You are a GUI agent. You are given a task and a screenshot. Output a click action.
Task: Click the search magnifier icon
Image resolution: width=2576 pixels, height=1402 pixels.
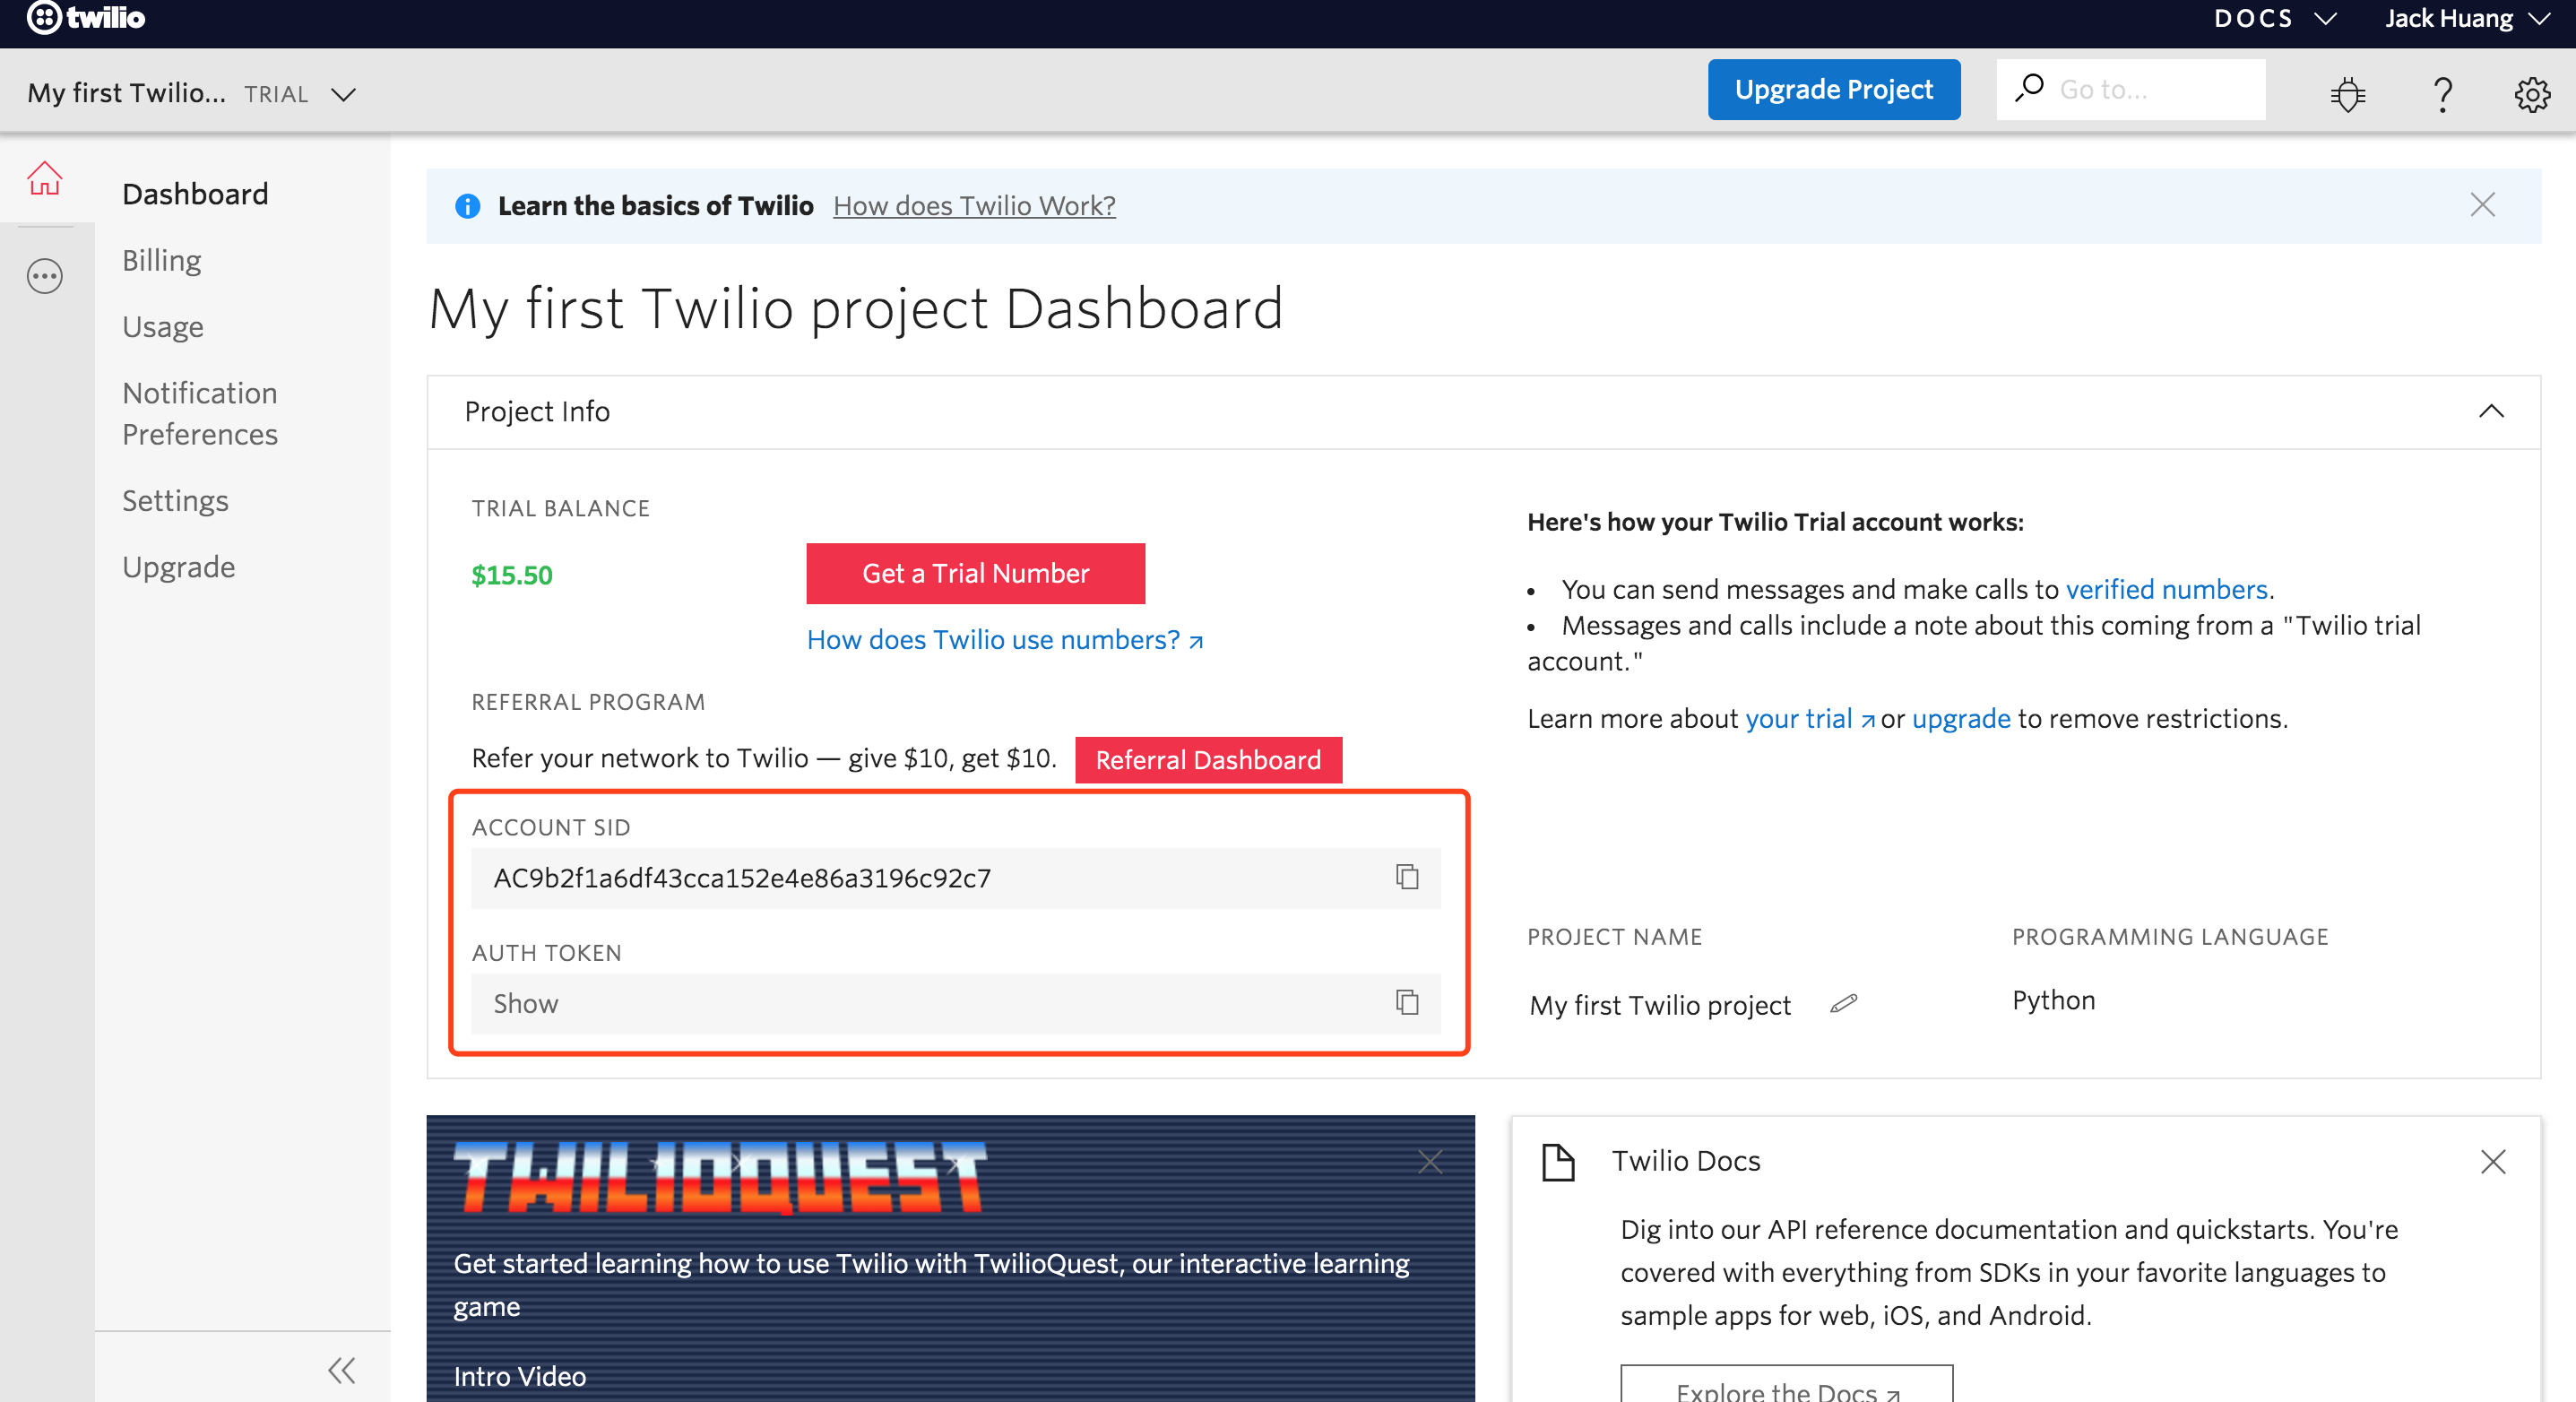(2029, 89)
